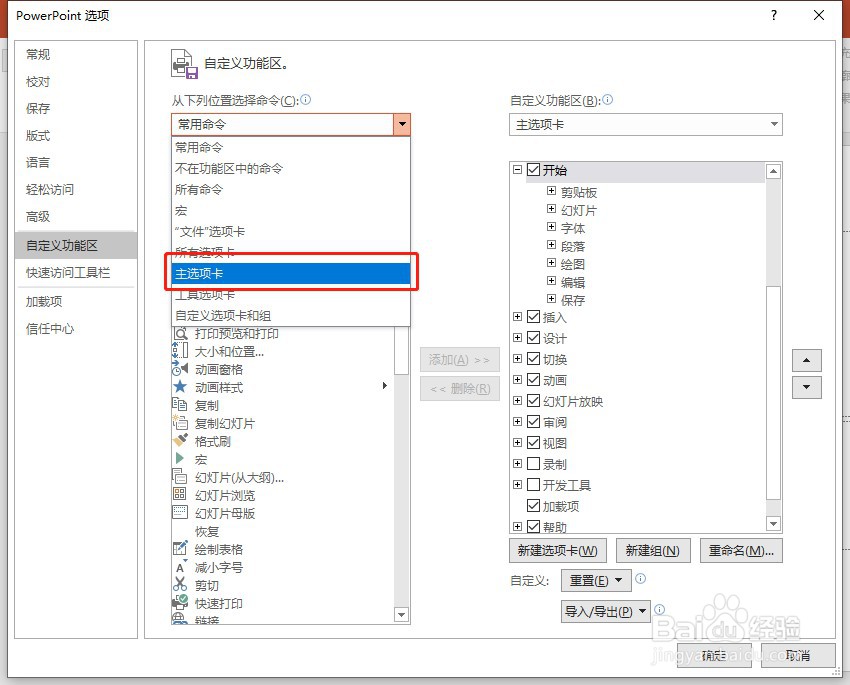Click the slide master icon
The width and height of the screenshot is (850, 685).
click(x=179, y=513)
